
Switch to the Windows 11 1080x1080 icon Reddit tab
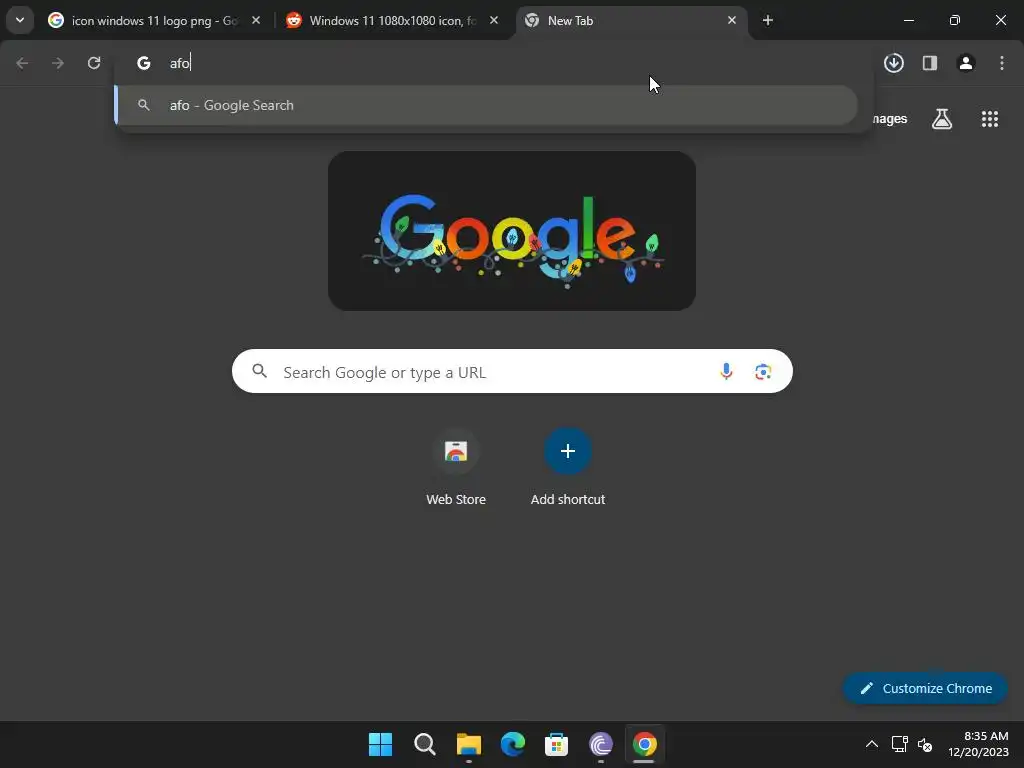(392, 20)
